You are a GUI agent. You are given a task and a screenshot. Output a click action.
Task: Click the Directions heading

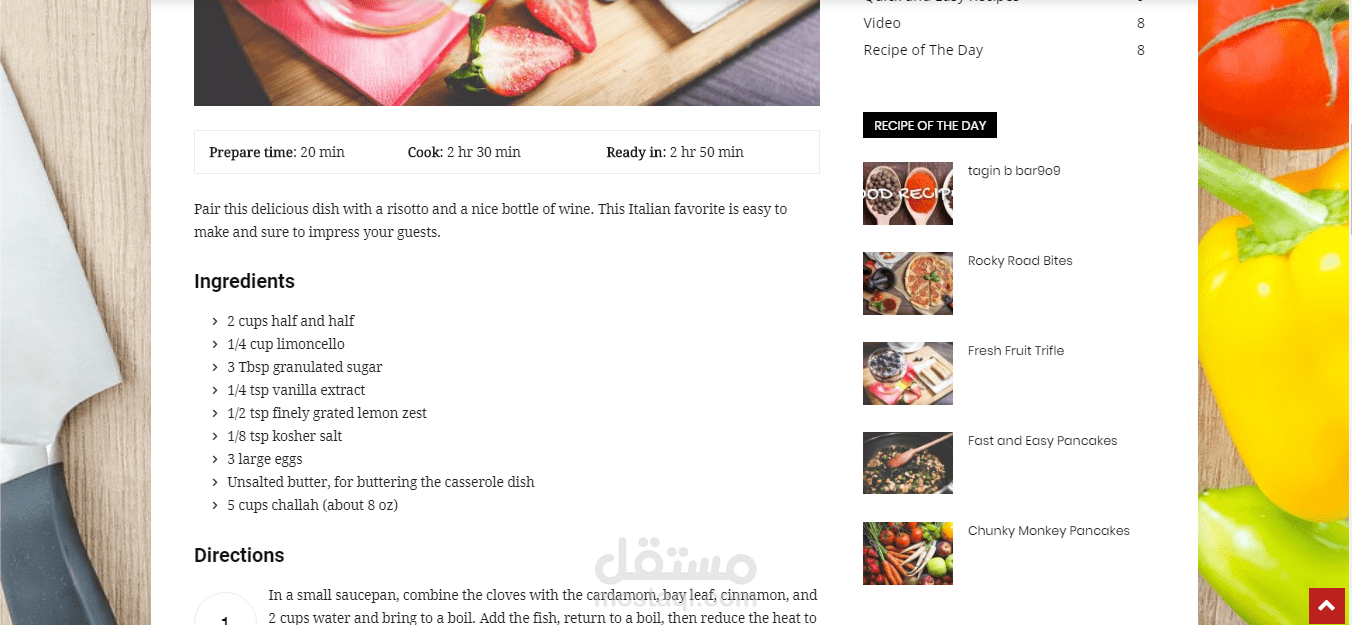(239, 555)
